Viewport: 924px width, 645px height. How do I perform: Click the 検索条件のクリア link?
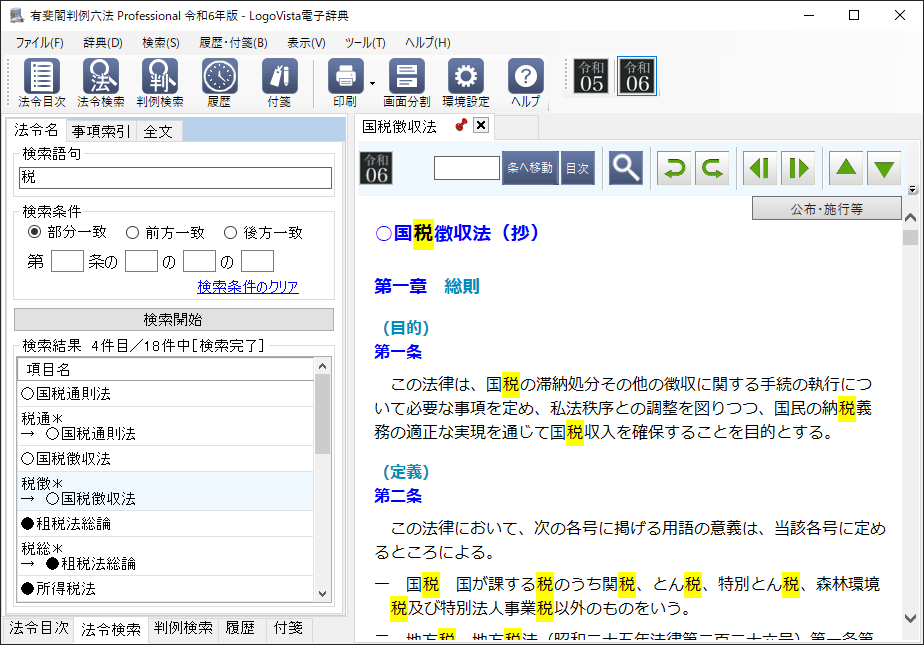247,287
